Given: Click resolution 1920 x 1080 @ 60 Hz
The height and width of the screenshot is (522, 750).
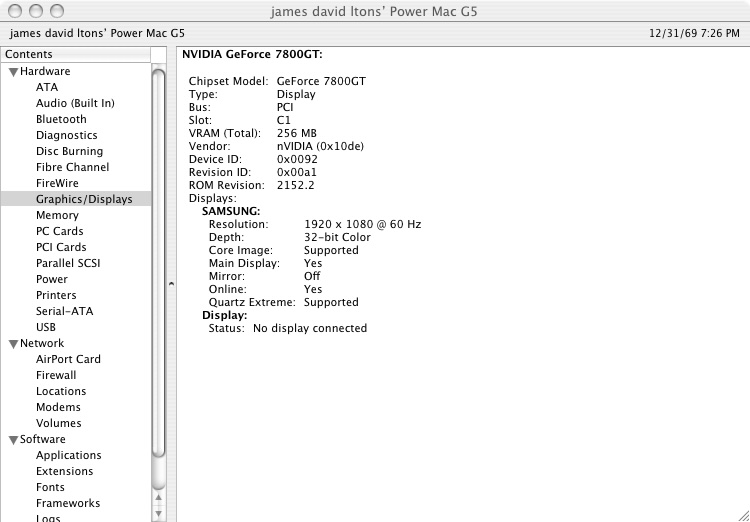Looking at the screenshot, I should 363,224.
